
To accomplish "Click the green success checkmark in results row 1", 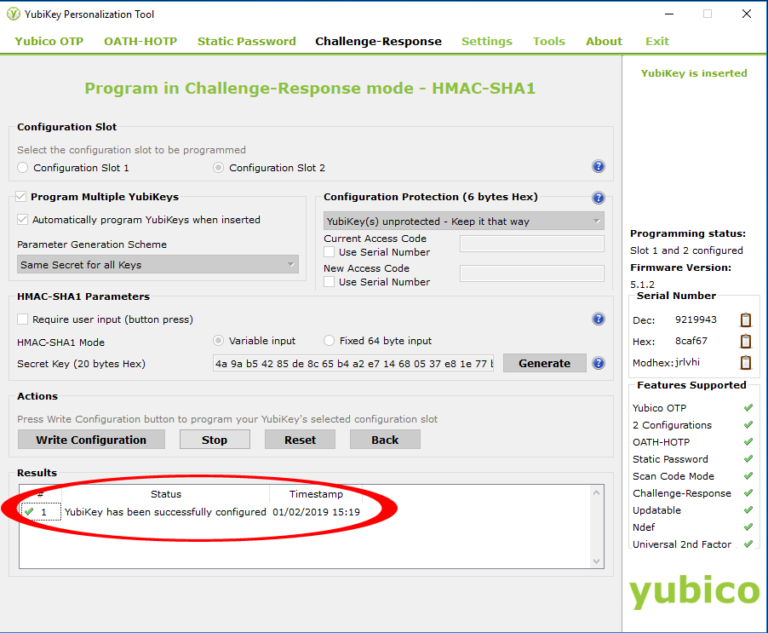I will pyautogui.click(x=29, y=512).
